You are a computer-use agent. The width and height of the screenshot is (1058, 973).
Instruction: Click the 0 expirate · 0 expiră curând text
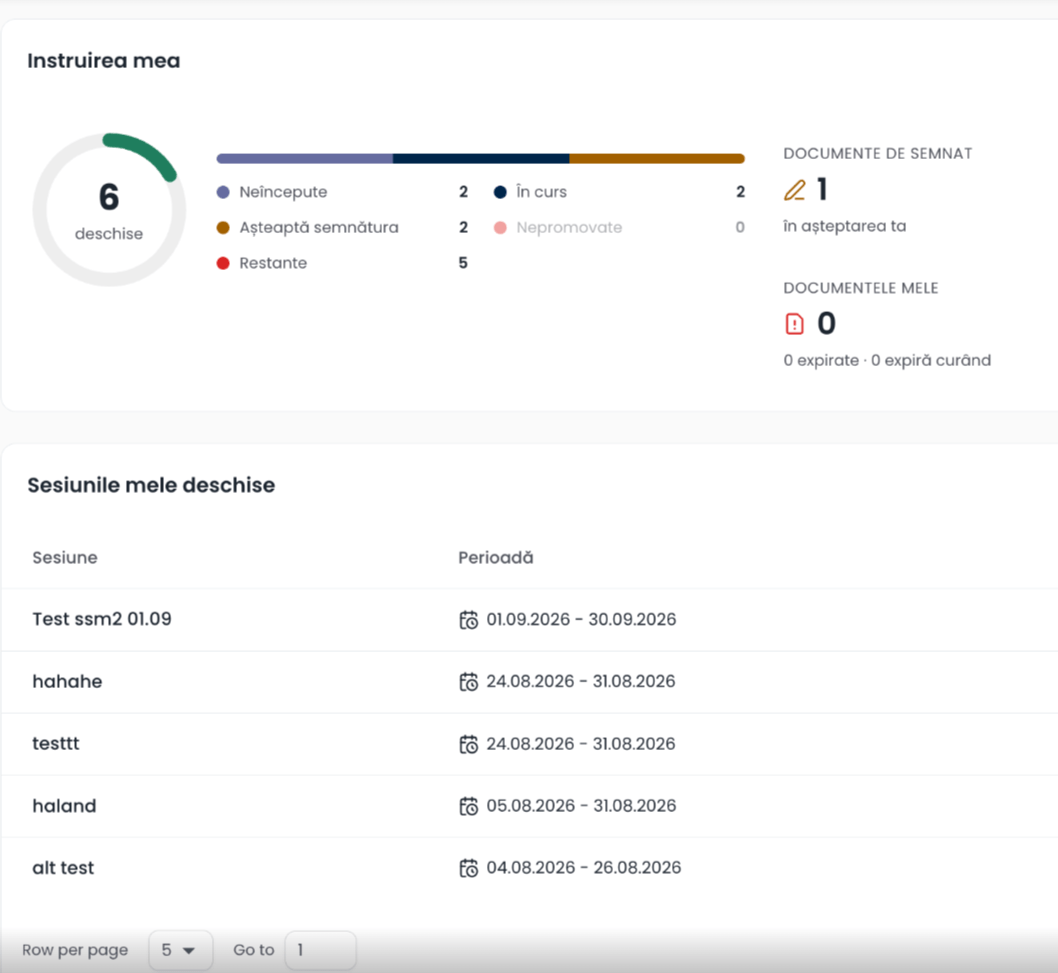point(887,360)
